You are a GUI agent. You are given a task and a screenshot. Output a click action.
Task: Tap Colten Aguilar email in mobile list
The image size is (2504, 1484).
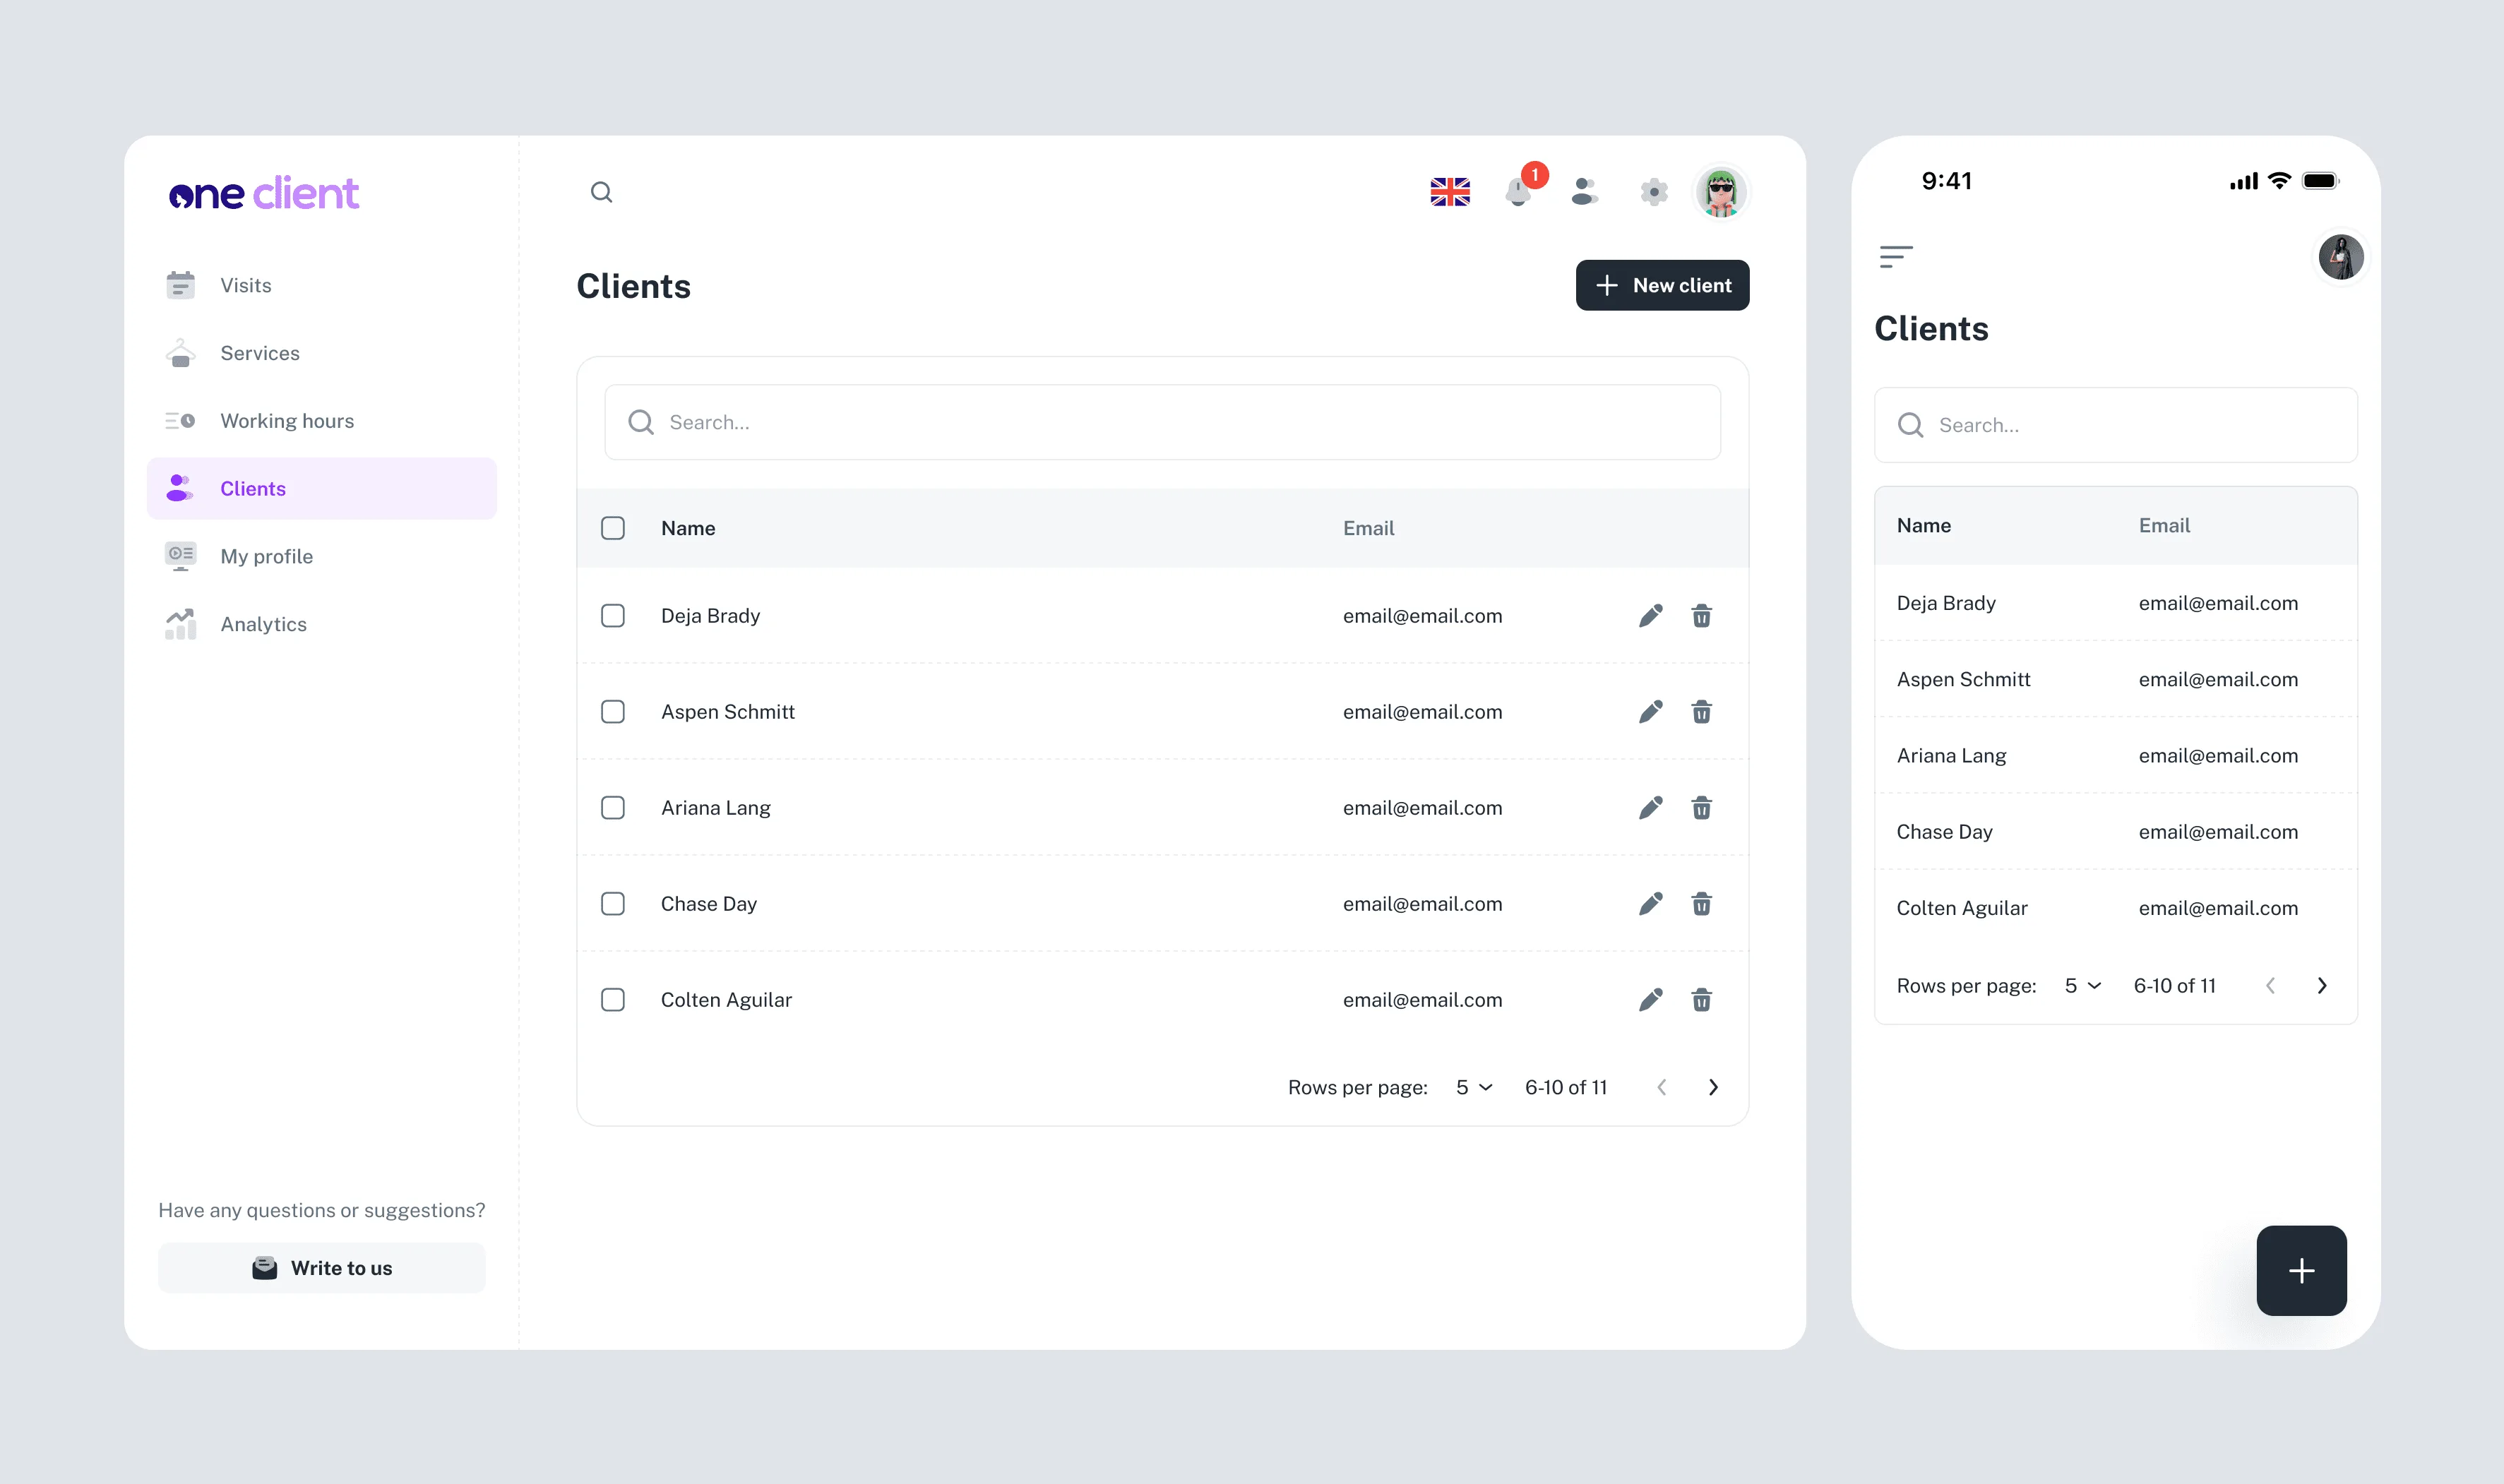click(2218, 908)
